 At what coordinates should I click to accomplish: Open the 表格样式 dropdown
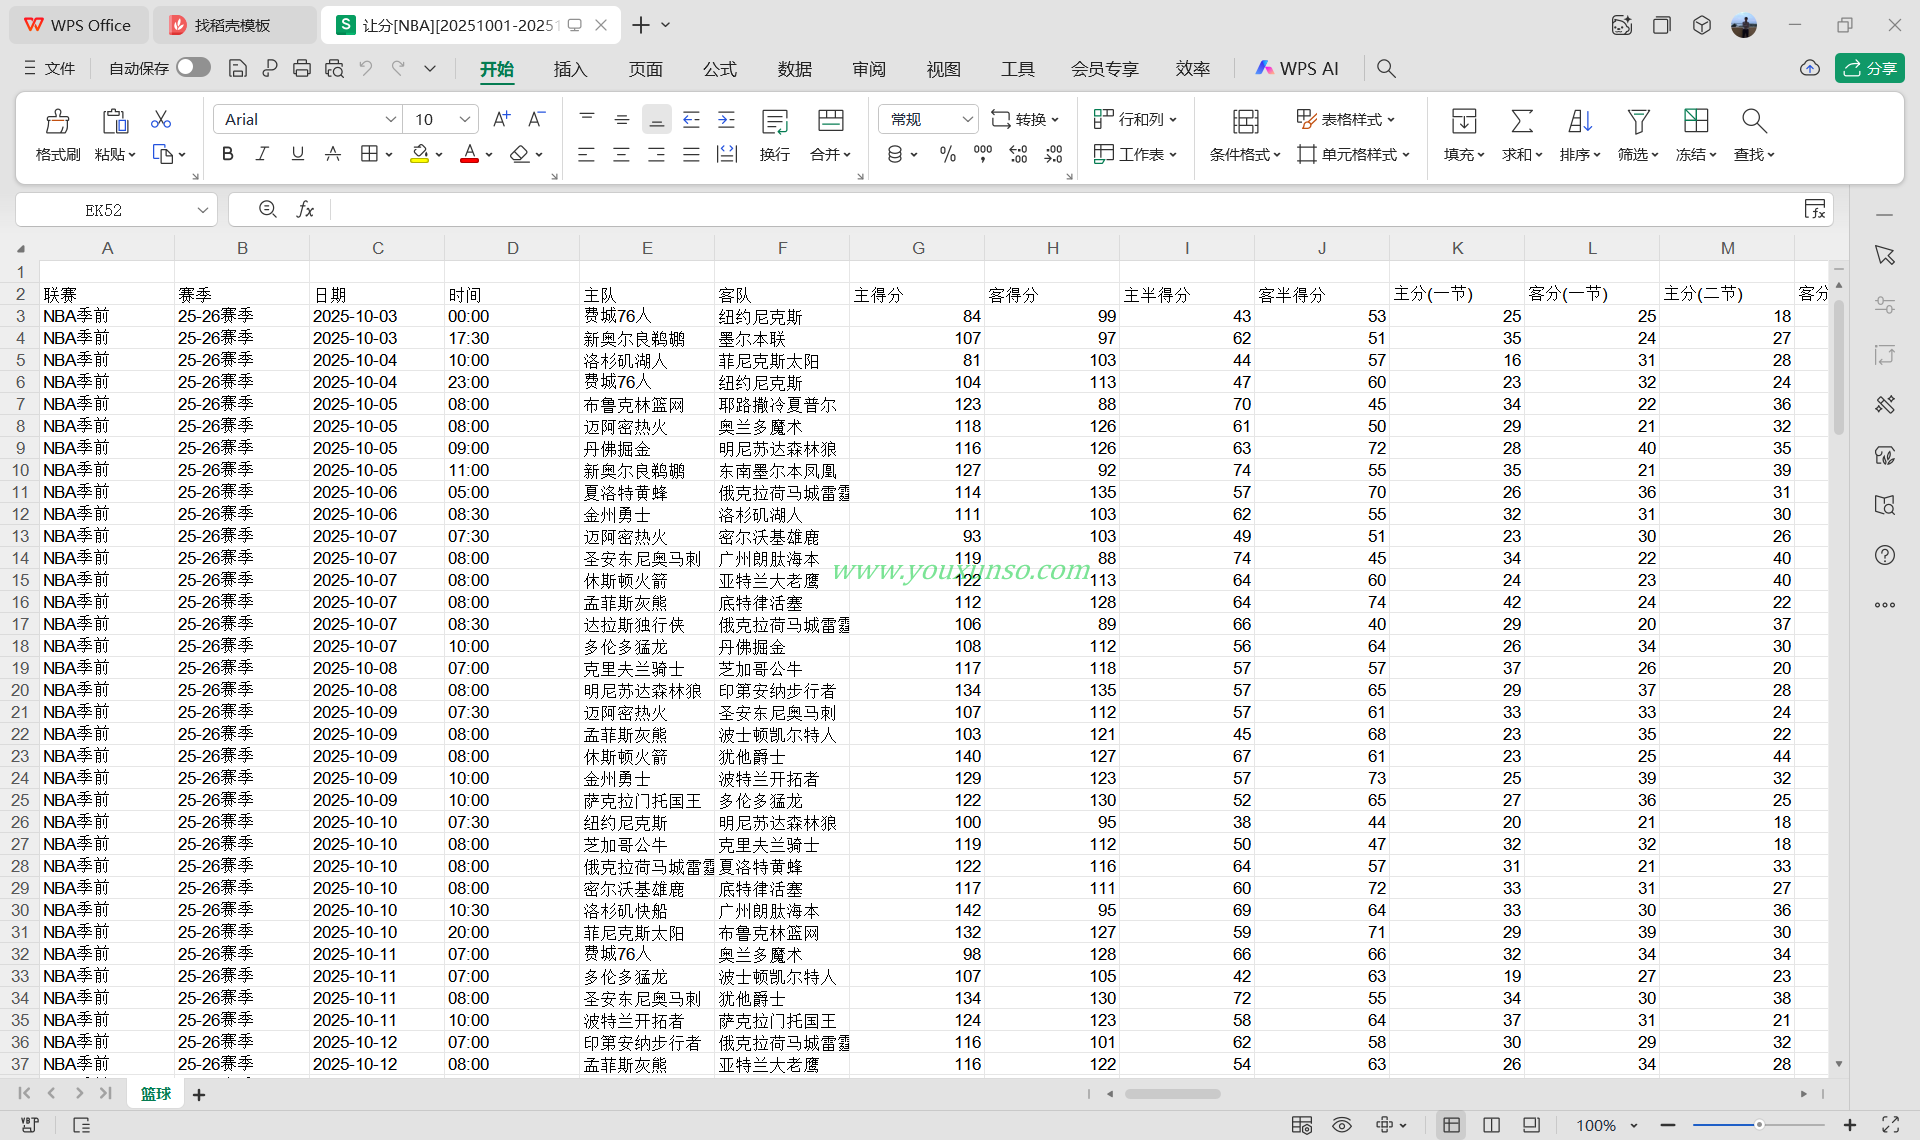[x=1345, y=119]
